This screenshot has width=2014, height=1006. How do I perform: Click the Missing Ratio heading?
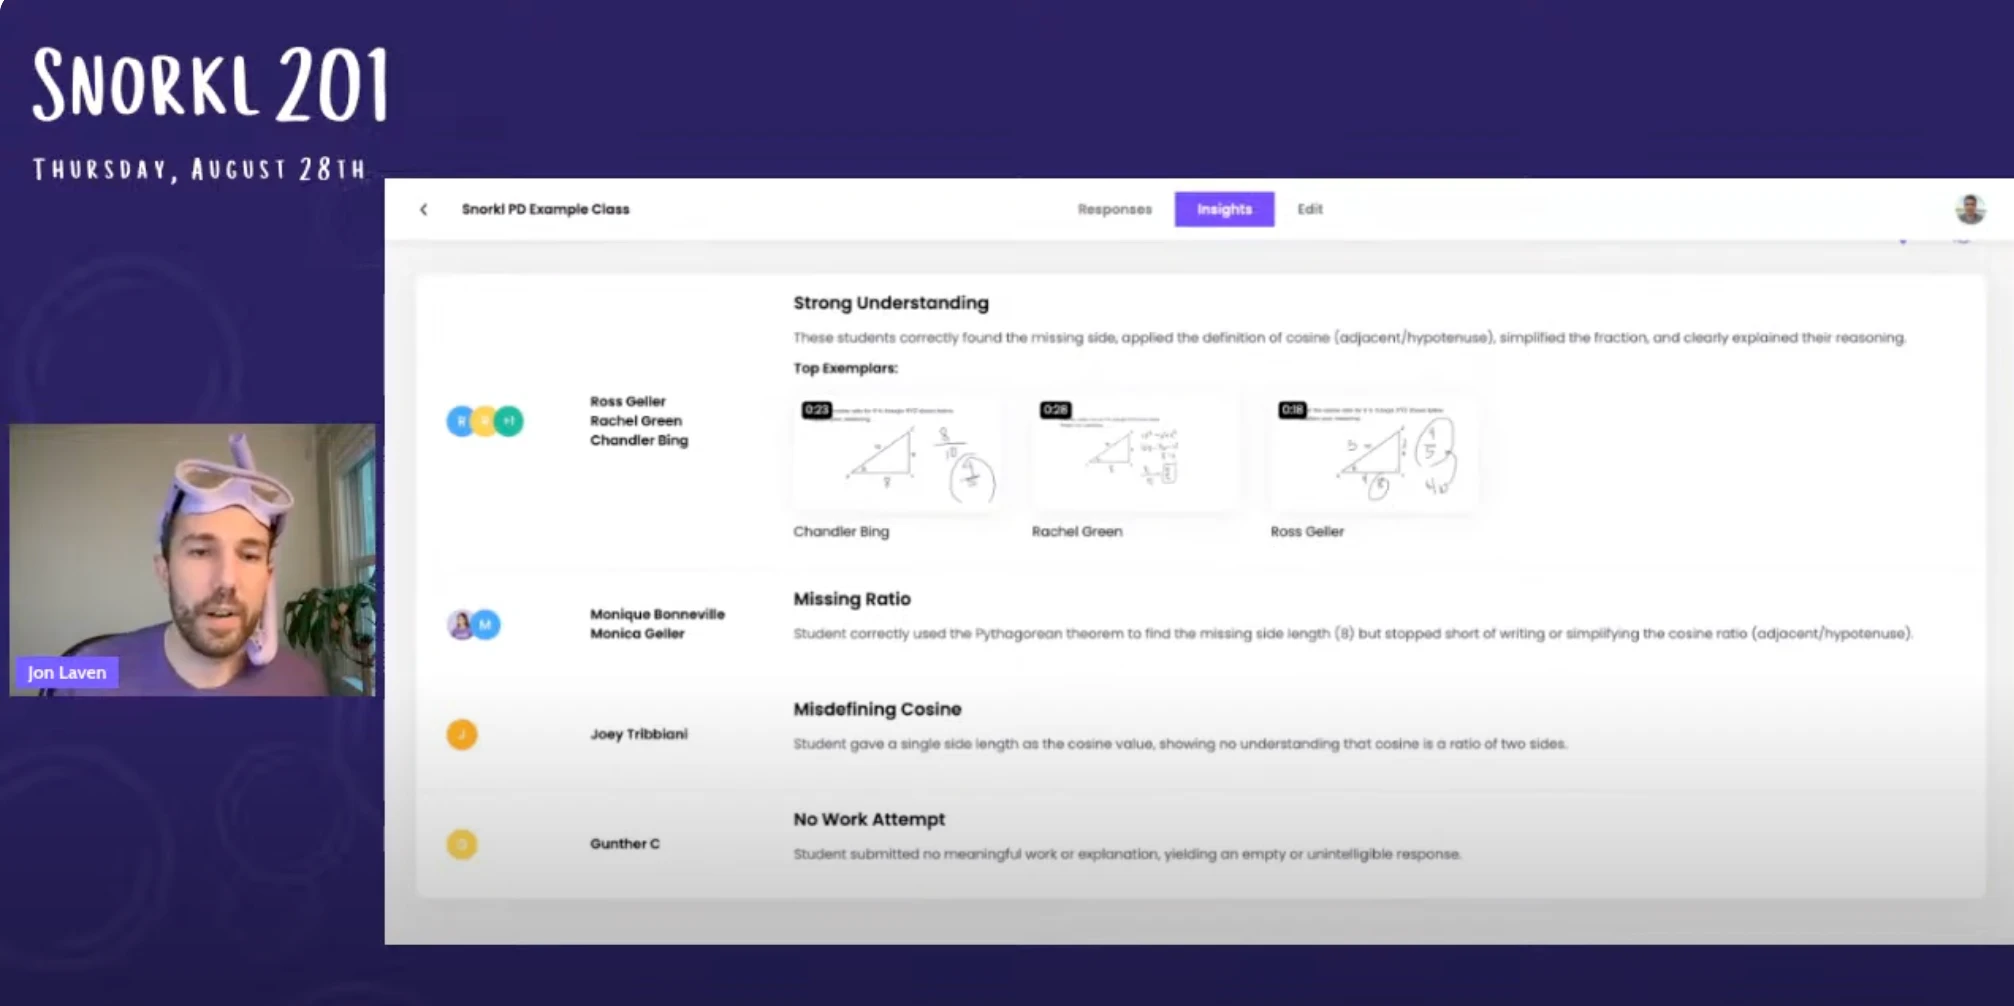pyautogui.click(x=852, y=599)
